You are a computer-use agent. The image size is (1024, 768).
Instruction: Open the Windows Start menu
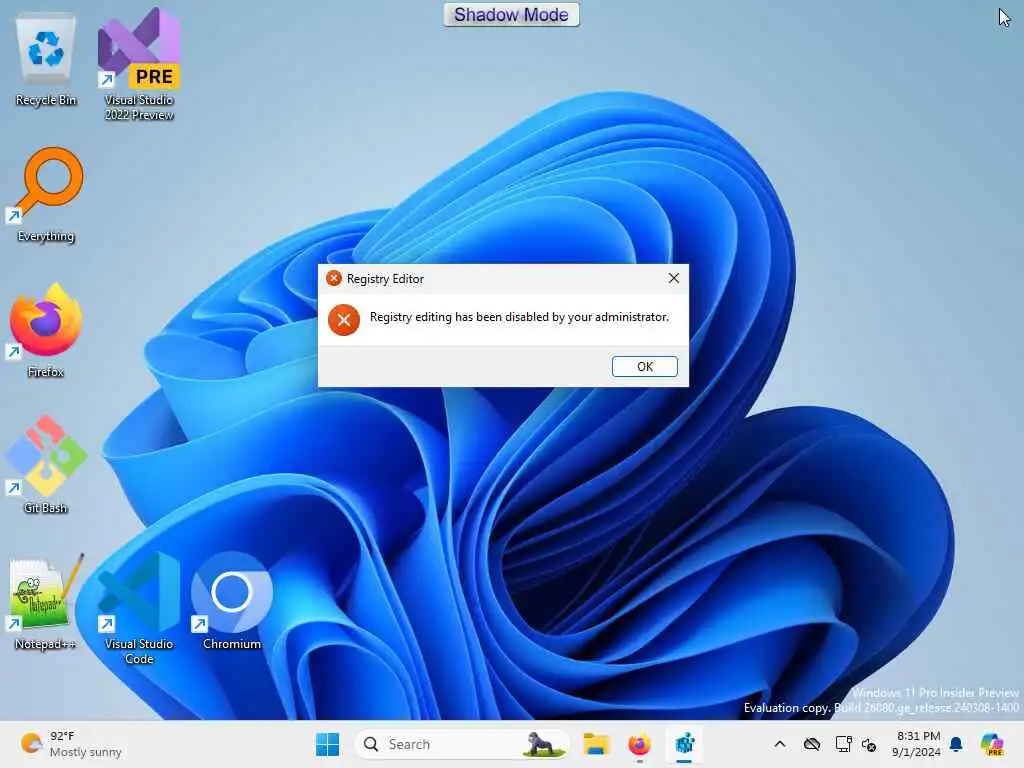point(327,744)
